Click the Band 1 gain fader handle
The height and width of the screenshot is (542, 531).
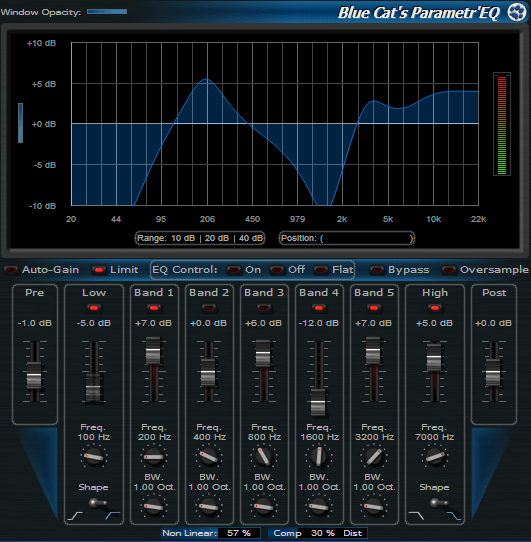coord(153,351)
